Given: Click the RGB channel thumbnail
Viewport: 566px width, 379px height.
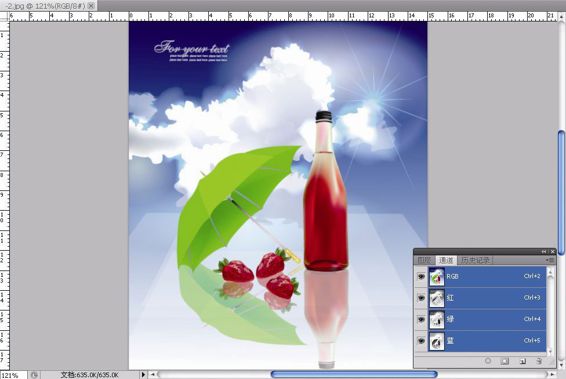Looking at the screenshot, I should point(436,276).
